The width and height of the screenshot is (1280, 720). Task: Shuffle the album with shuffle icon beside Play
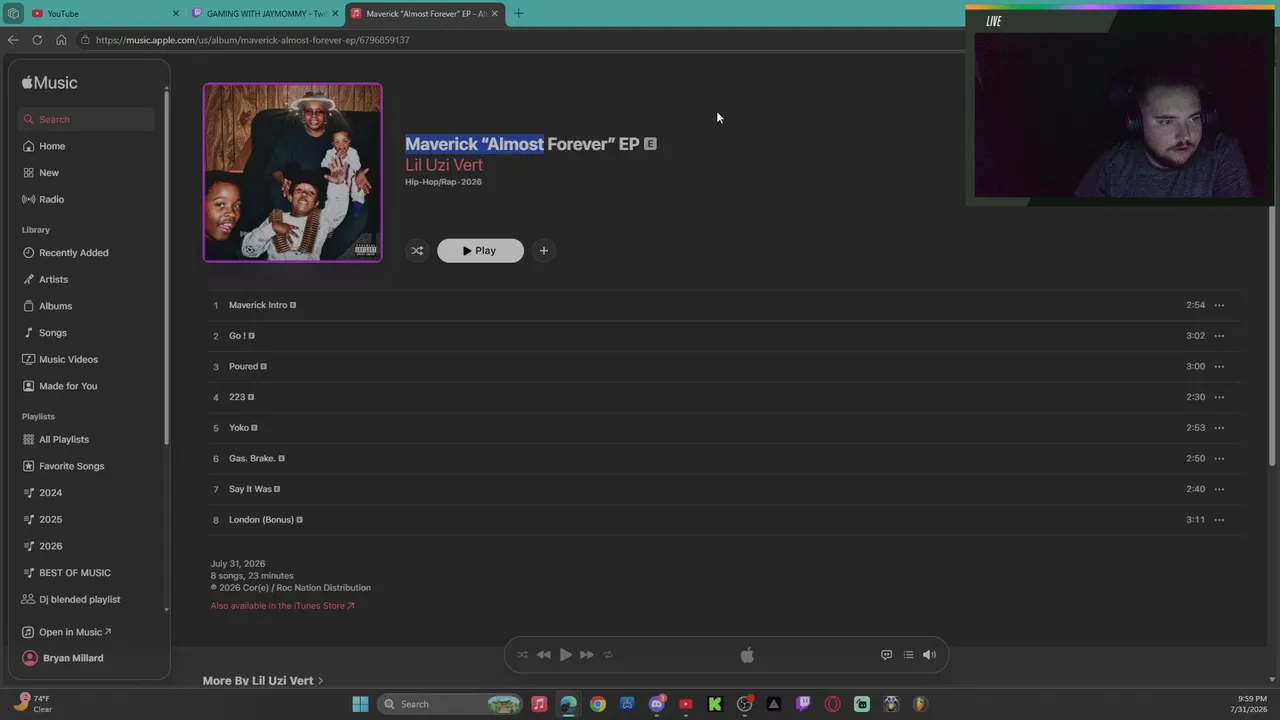[417, 251]
